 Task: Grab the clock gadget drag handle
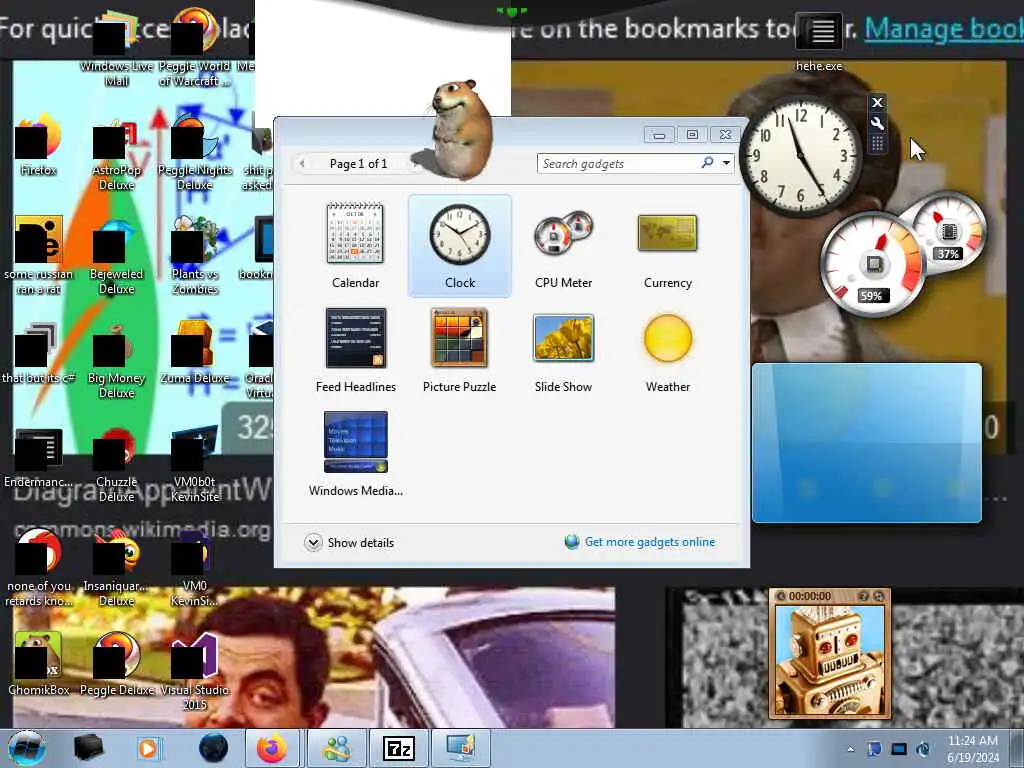click(877, 144)
